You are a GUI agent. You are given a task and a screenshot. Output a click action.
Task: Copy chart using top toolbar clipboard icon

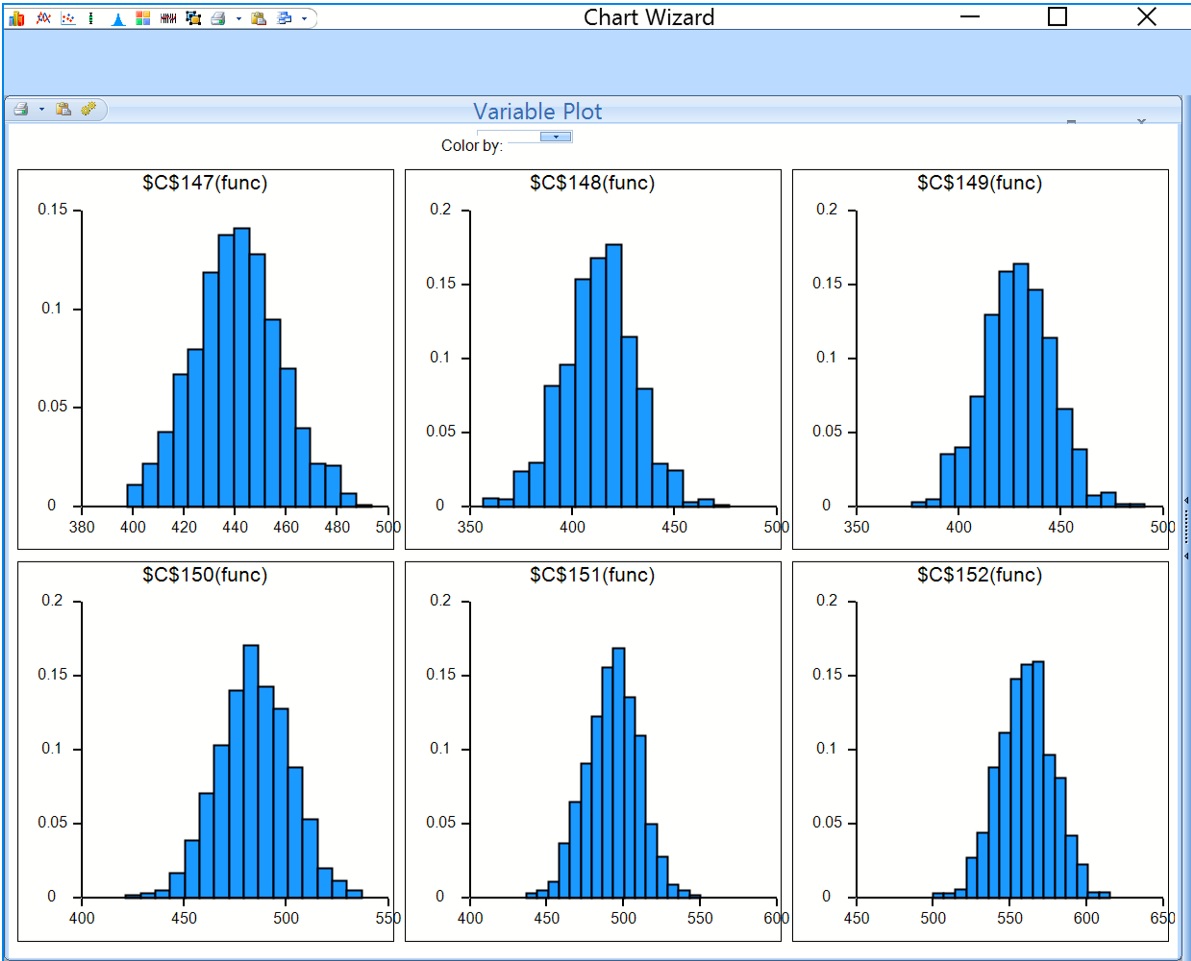click(x=259, y=18)
